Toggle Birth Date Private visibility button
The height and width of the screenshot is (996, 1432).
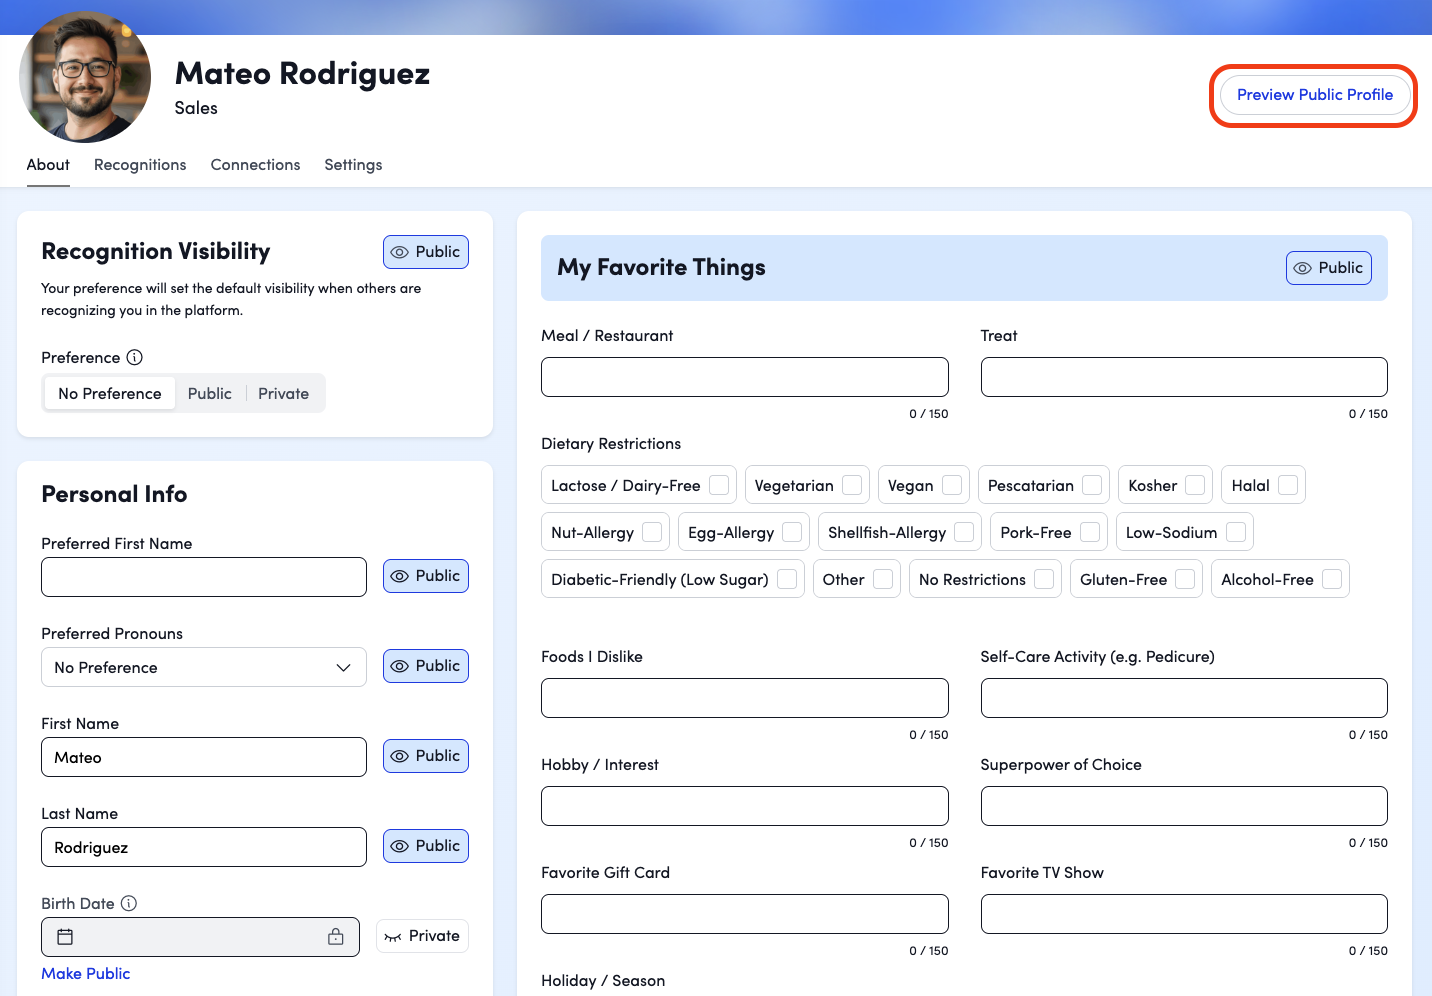[422, 937]
